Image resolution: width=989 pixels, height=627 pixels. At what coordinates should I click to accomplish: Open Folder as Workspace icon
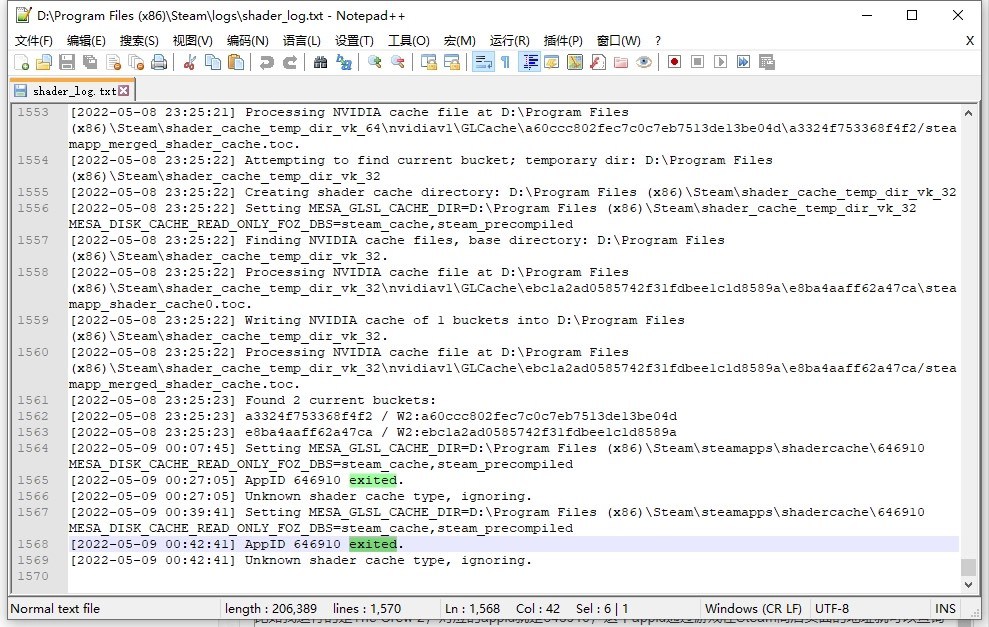621,62
